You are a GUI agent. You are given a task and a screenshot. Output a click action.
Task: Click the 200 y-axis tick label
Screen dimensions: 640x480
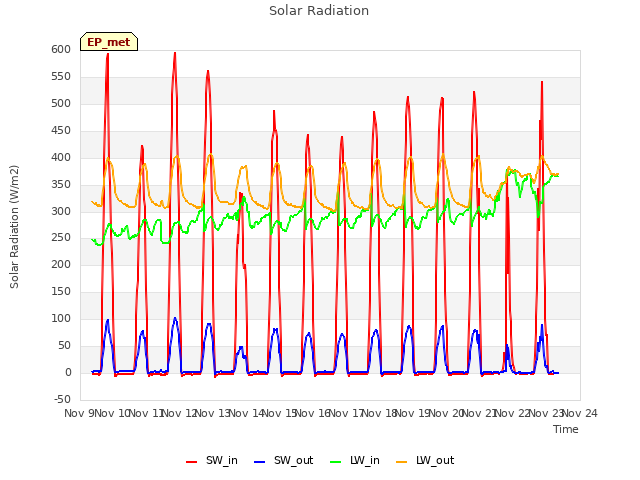pos(61,264)
